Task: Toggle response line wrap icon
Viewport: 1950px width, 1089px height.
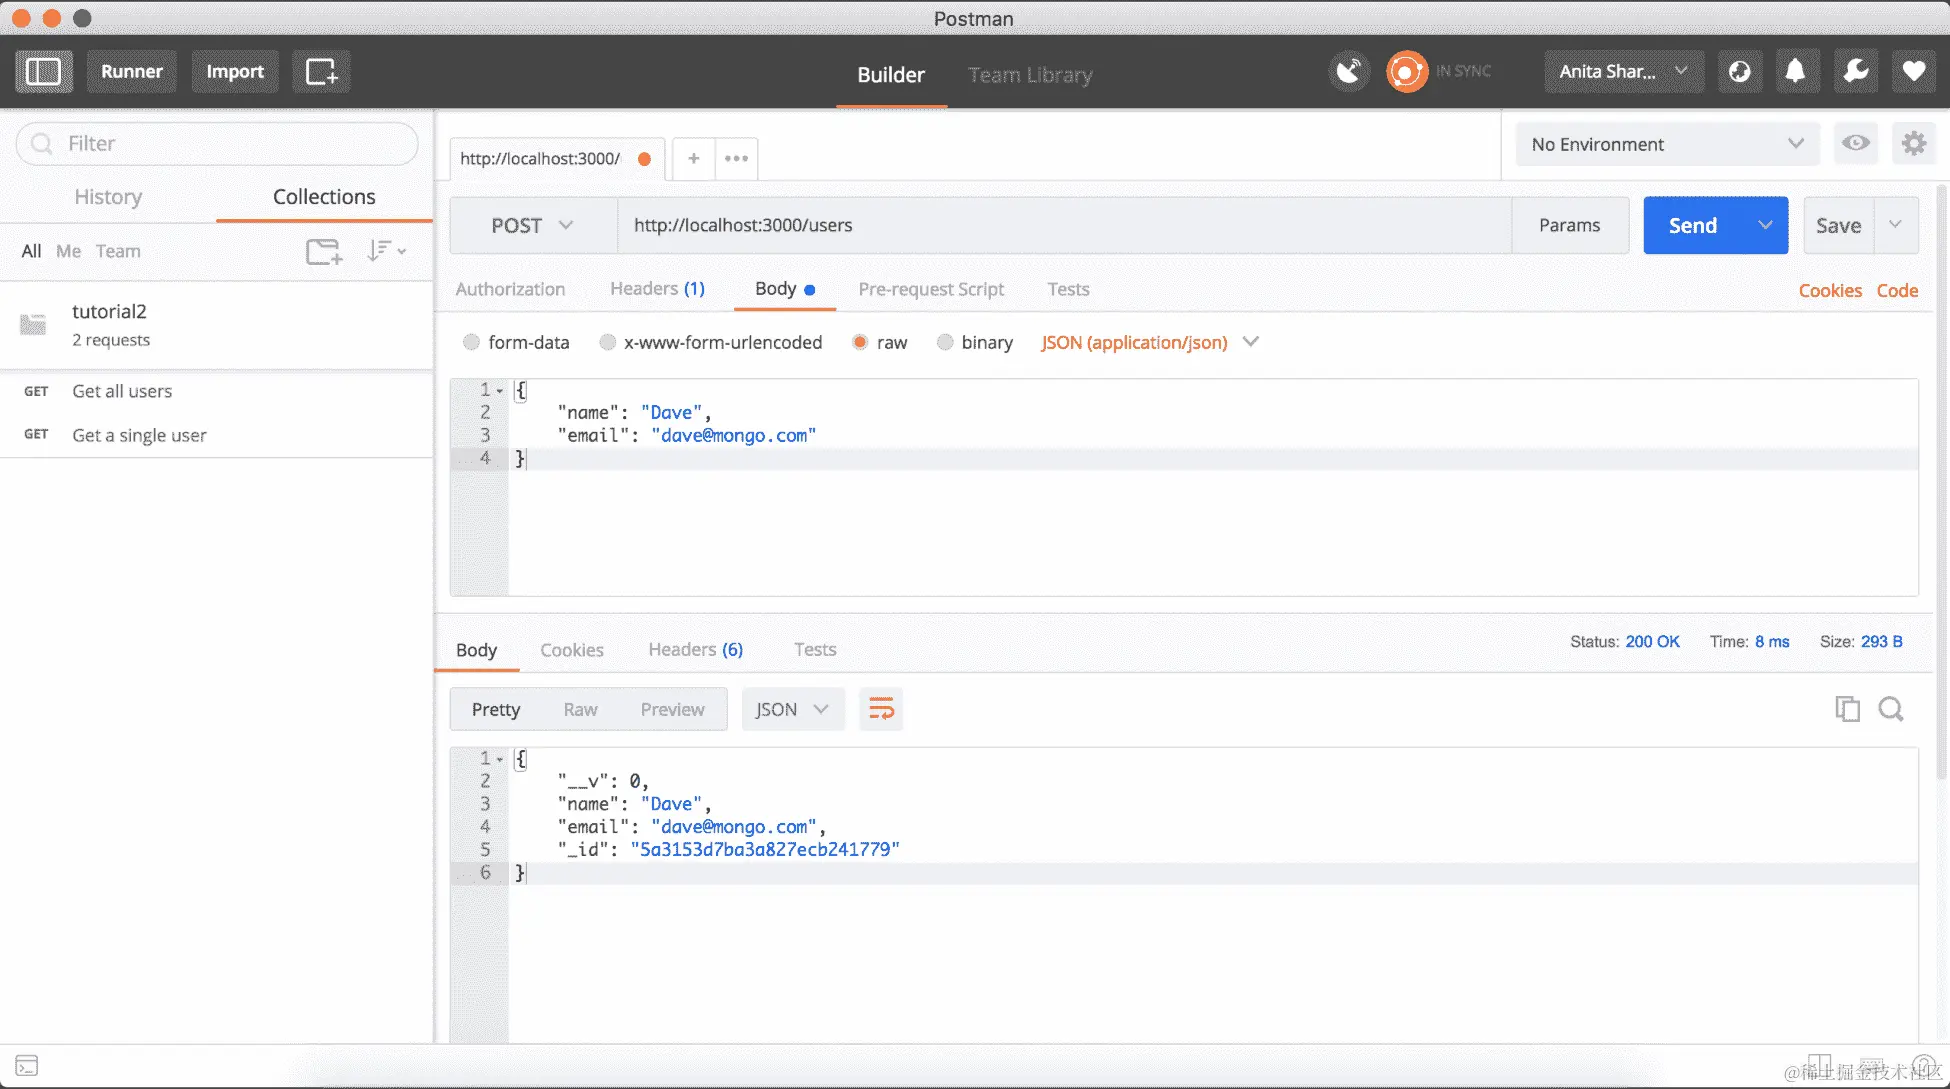Action: [x=881, y=709]
